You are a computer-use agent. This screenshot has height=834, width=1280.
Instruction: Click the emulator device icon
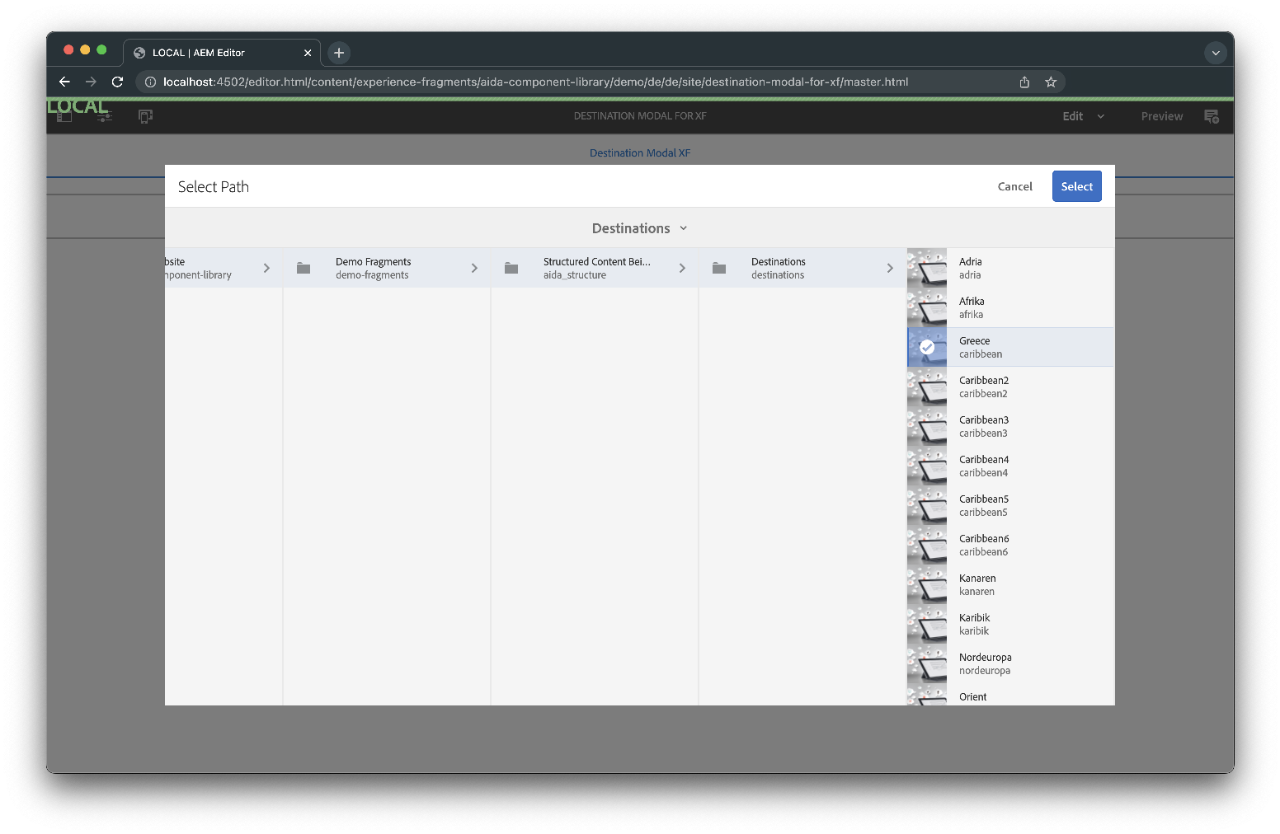(x=145, y=117)
